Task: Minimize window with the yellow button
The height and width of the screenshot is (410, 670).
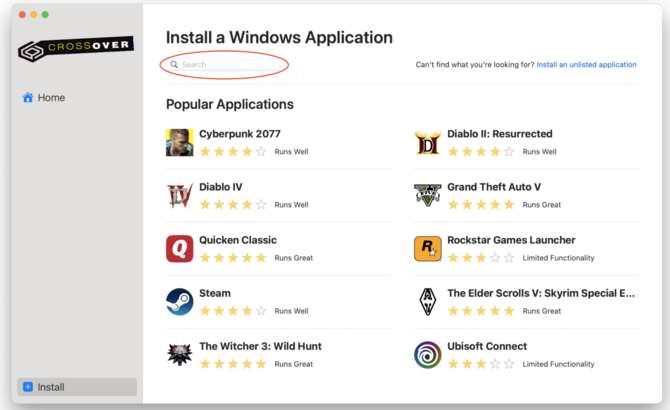Action: click(x=34, y=15)
